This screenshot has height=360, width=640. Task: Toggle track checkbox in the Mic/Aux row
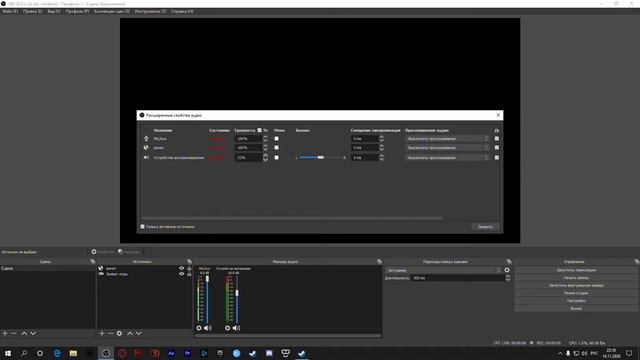click(497, 139)
